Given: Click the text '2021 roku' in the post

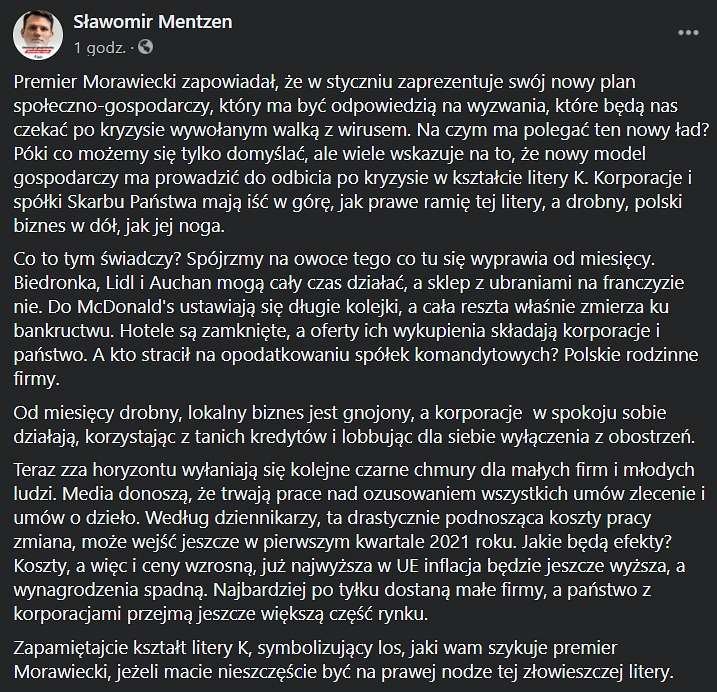Looking at the screenshot, I should tap(474, 542).
